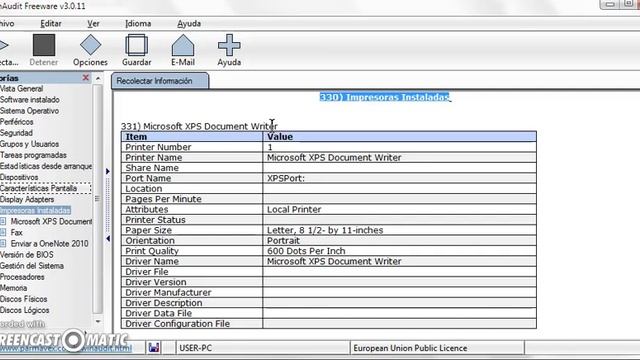Click the upper splitter arrow beside sidebar
This screenshot has width=640, height=360.
pyautogui.click(x=108, y=171)
